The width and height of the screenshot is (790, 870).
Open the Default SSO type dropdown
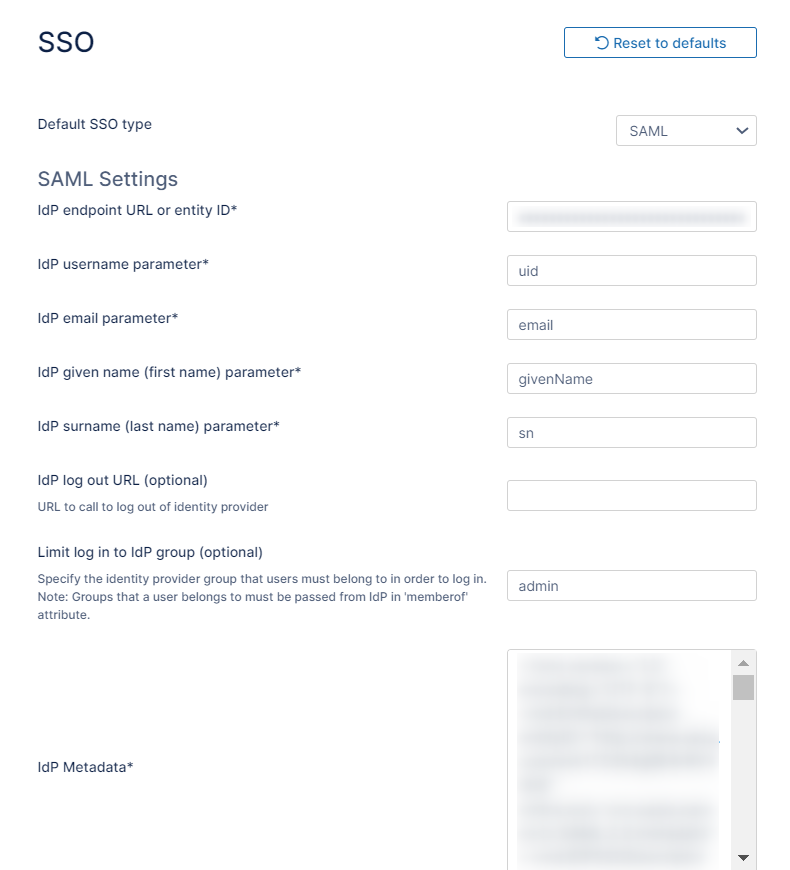tap(686, 131)
